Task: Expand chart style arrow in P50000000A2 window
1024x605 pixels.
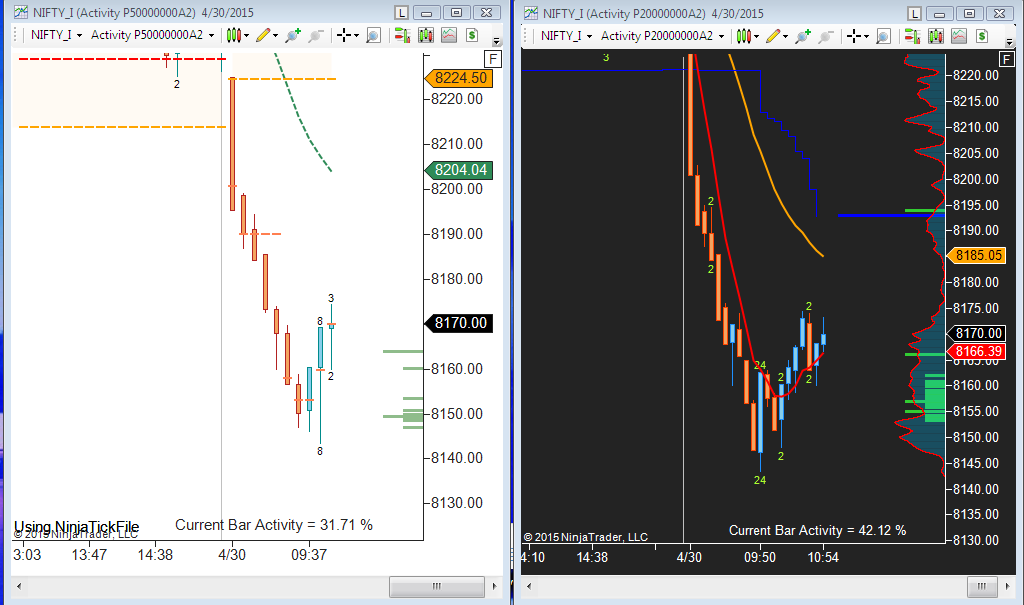Action: [247, 36]
